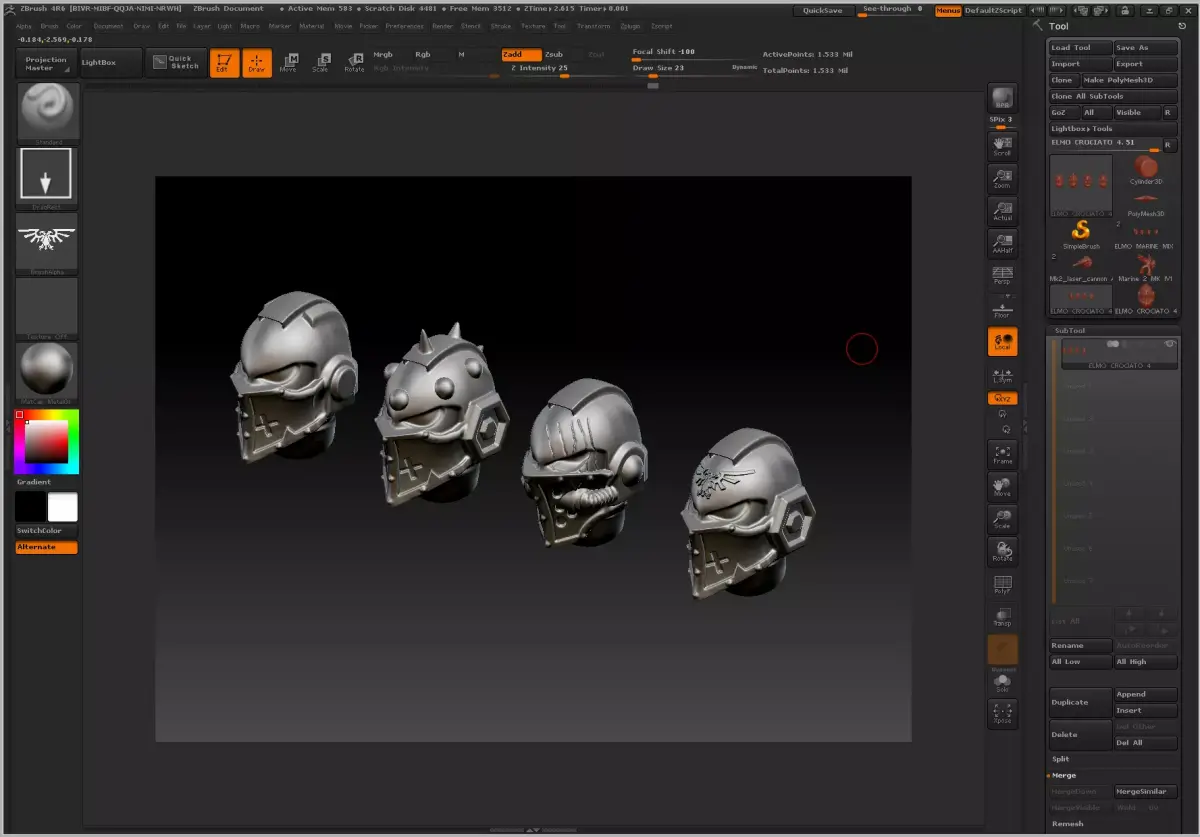Image resolution: width=1200 pixels, height=837 pixels.
Task: Click the Frame mesh icon
Action: (x=1002, y=455)
